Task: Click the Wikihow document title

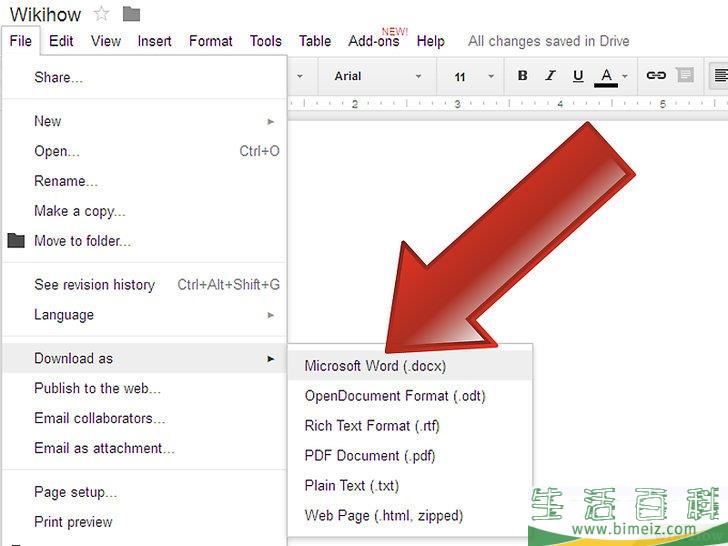Action: click(x=46, y=14)
